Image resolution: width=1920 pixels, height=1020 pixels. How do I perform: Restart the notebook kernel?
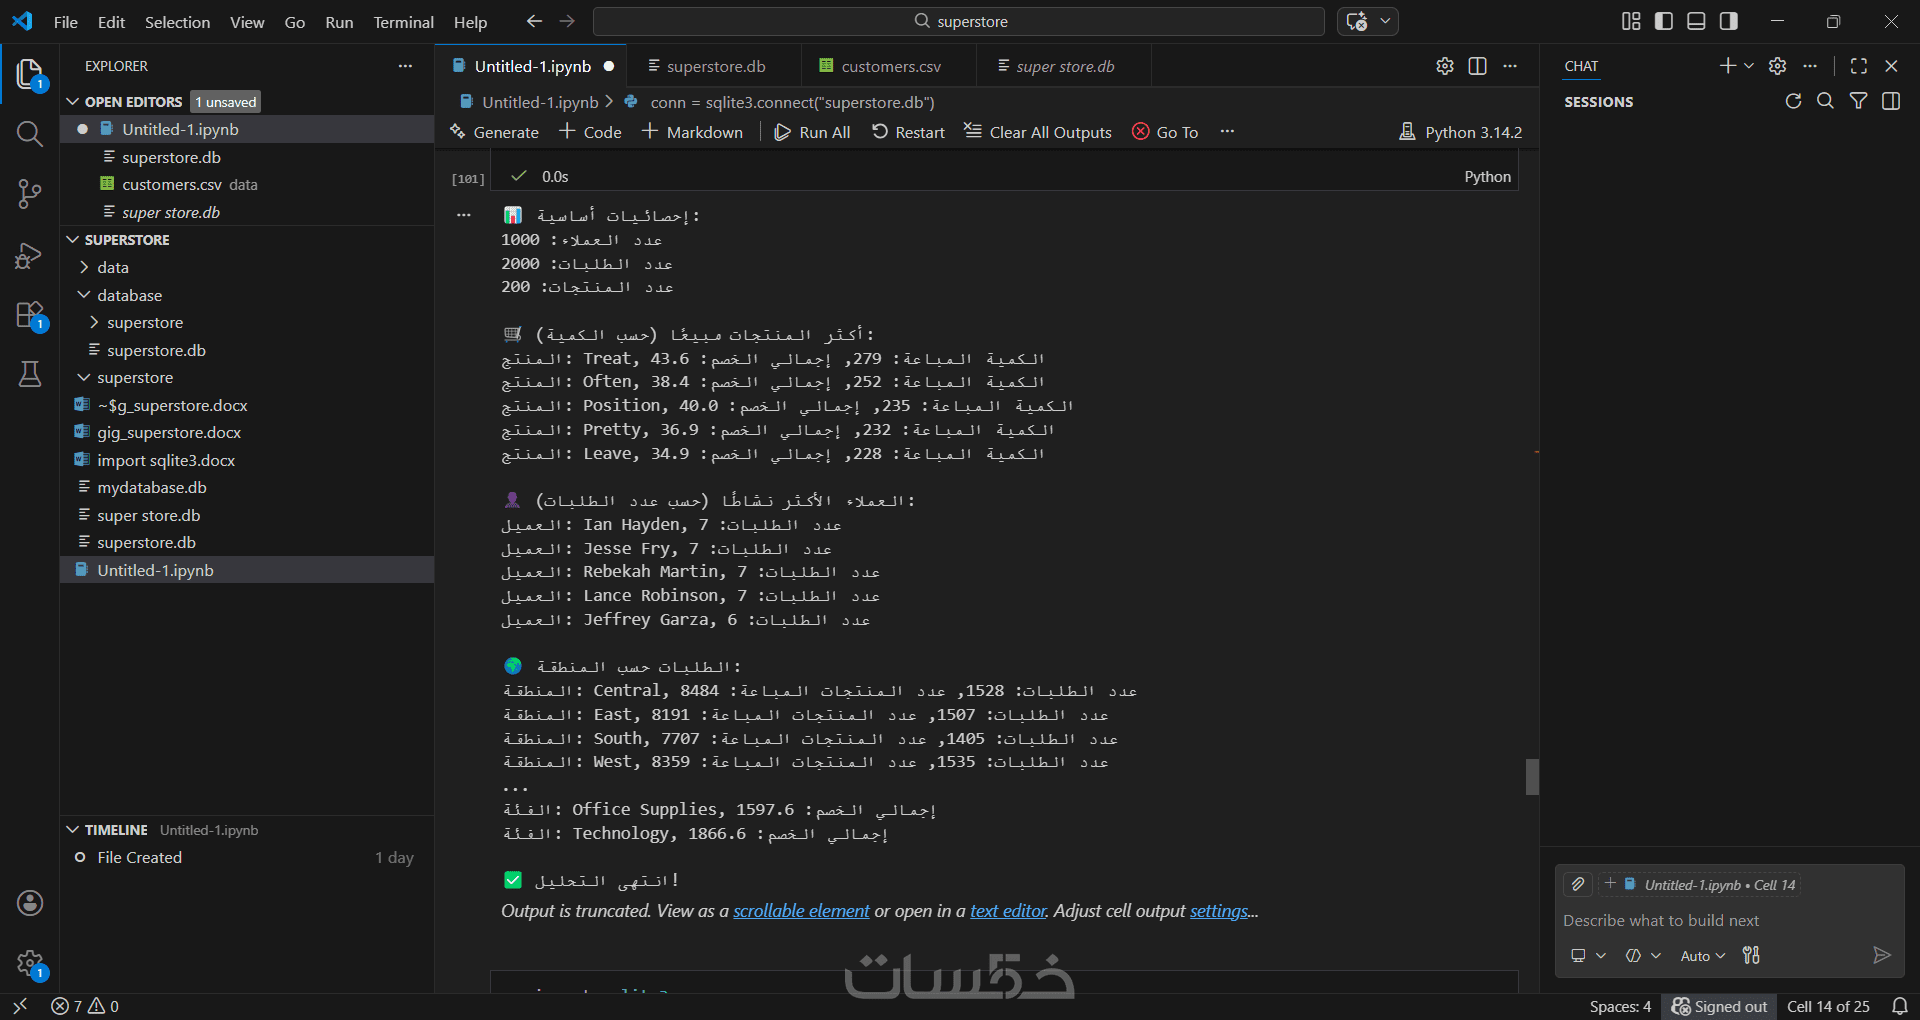click(x=908, y=132)
